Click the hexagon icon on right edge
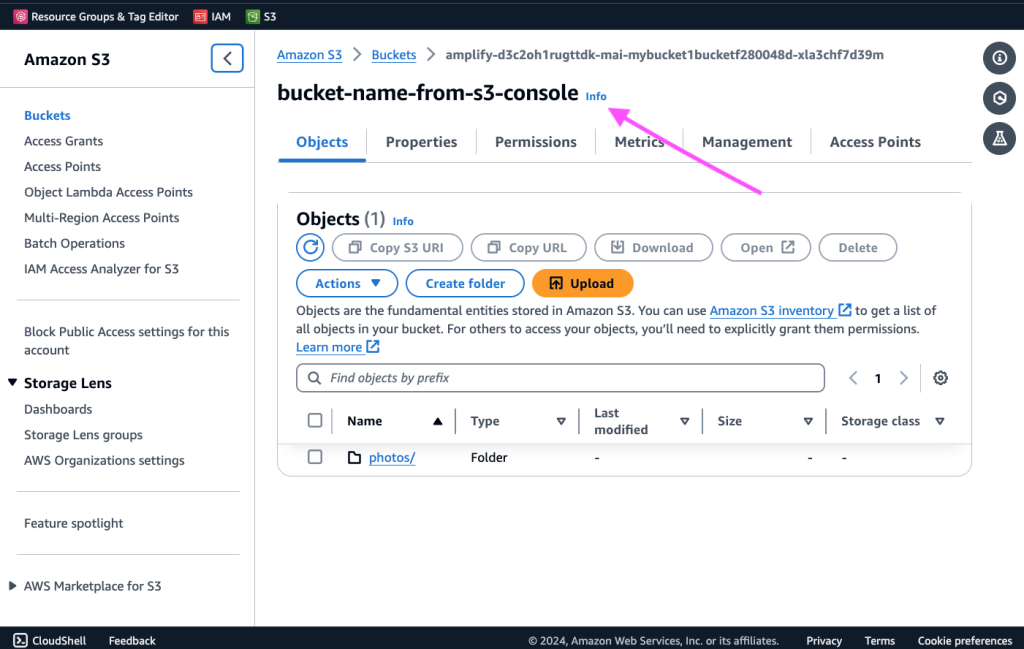The width and height of the screenshot is (1024, 649). coord(999,98)
